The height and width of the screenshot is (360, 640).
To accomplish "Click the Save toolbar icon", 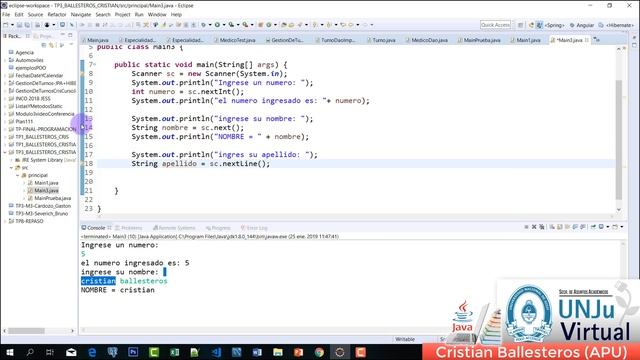I will point(19,25).
